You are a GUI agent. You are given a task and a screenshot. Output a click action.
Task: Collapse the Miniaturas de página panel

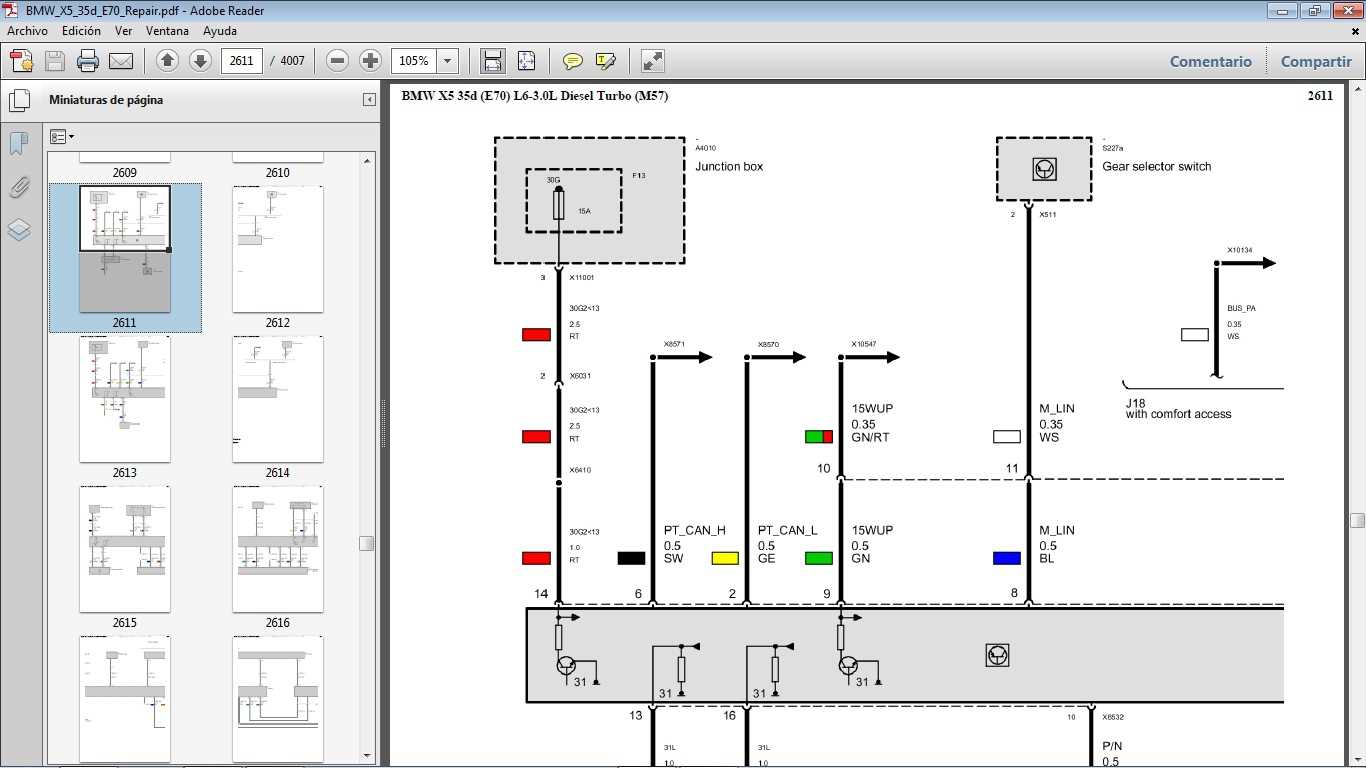[369, 100]
